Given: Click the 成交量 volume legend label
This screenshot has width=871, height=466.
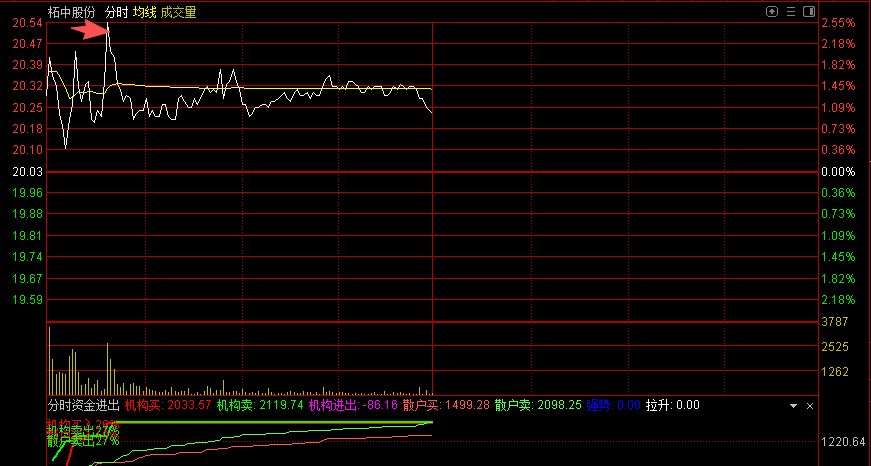Looking at the screenshot, I should [178, 12].
